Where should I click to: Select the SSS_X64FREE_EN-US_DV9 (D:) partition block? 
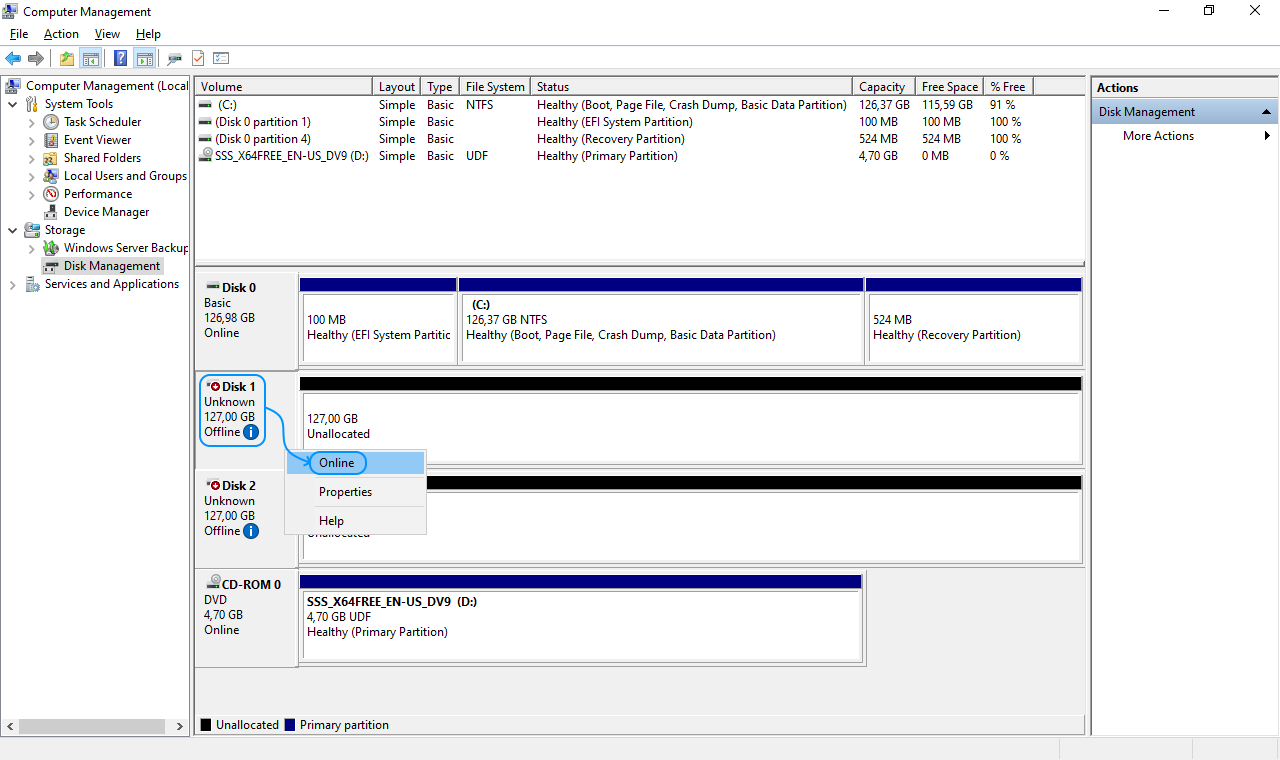pyautogui.click(x=581, y=618)
